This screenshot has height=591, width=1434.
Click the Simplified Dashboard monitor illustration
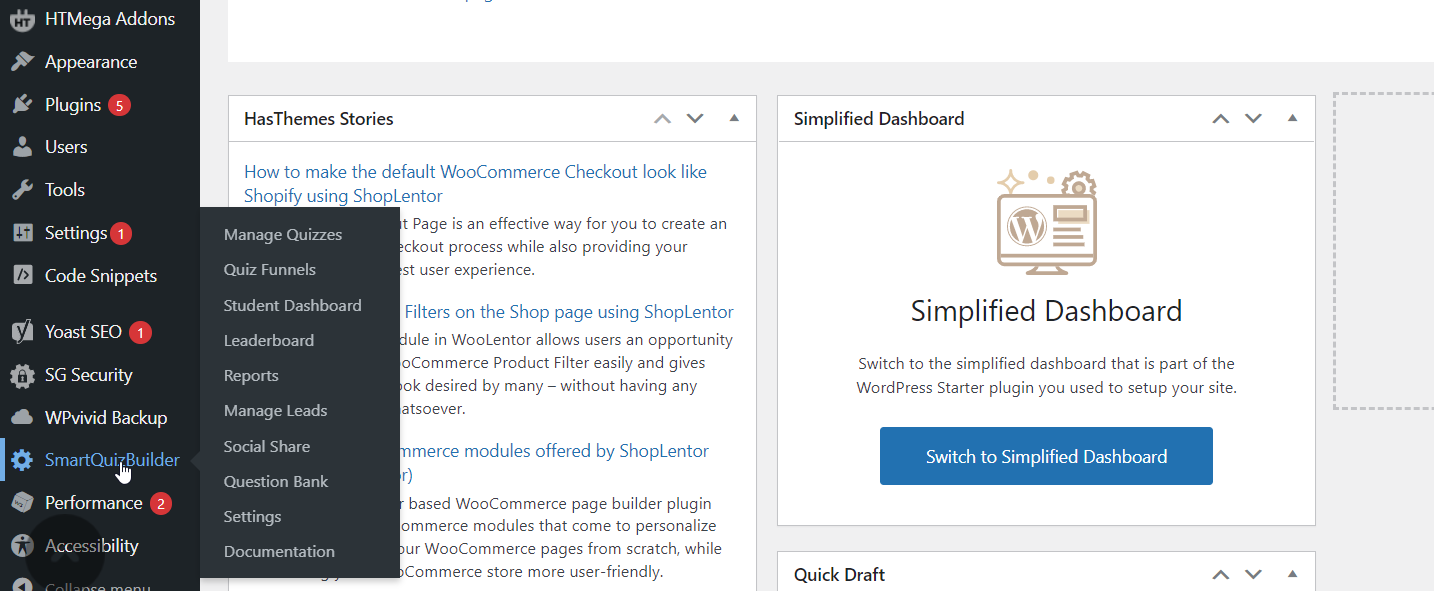1046,223
